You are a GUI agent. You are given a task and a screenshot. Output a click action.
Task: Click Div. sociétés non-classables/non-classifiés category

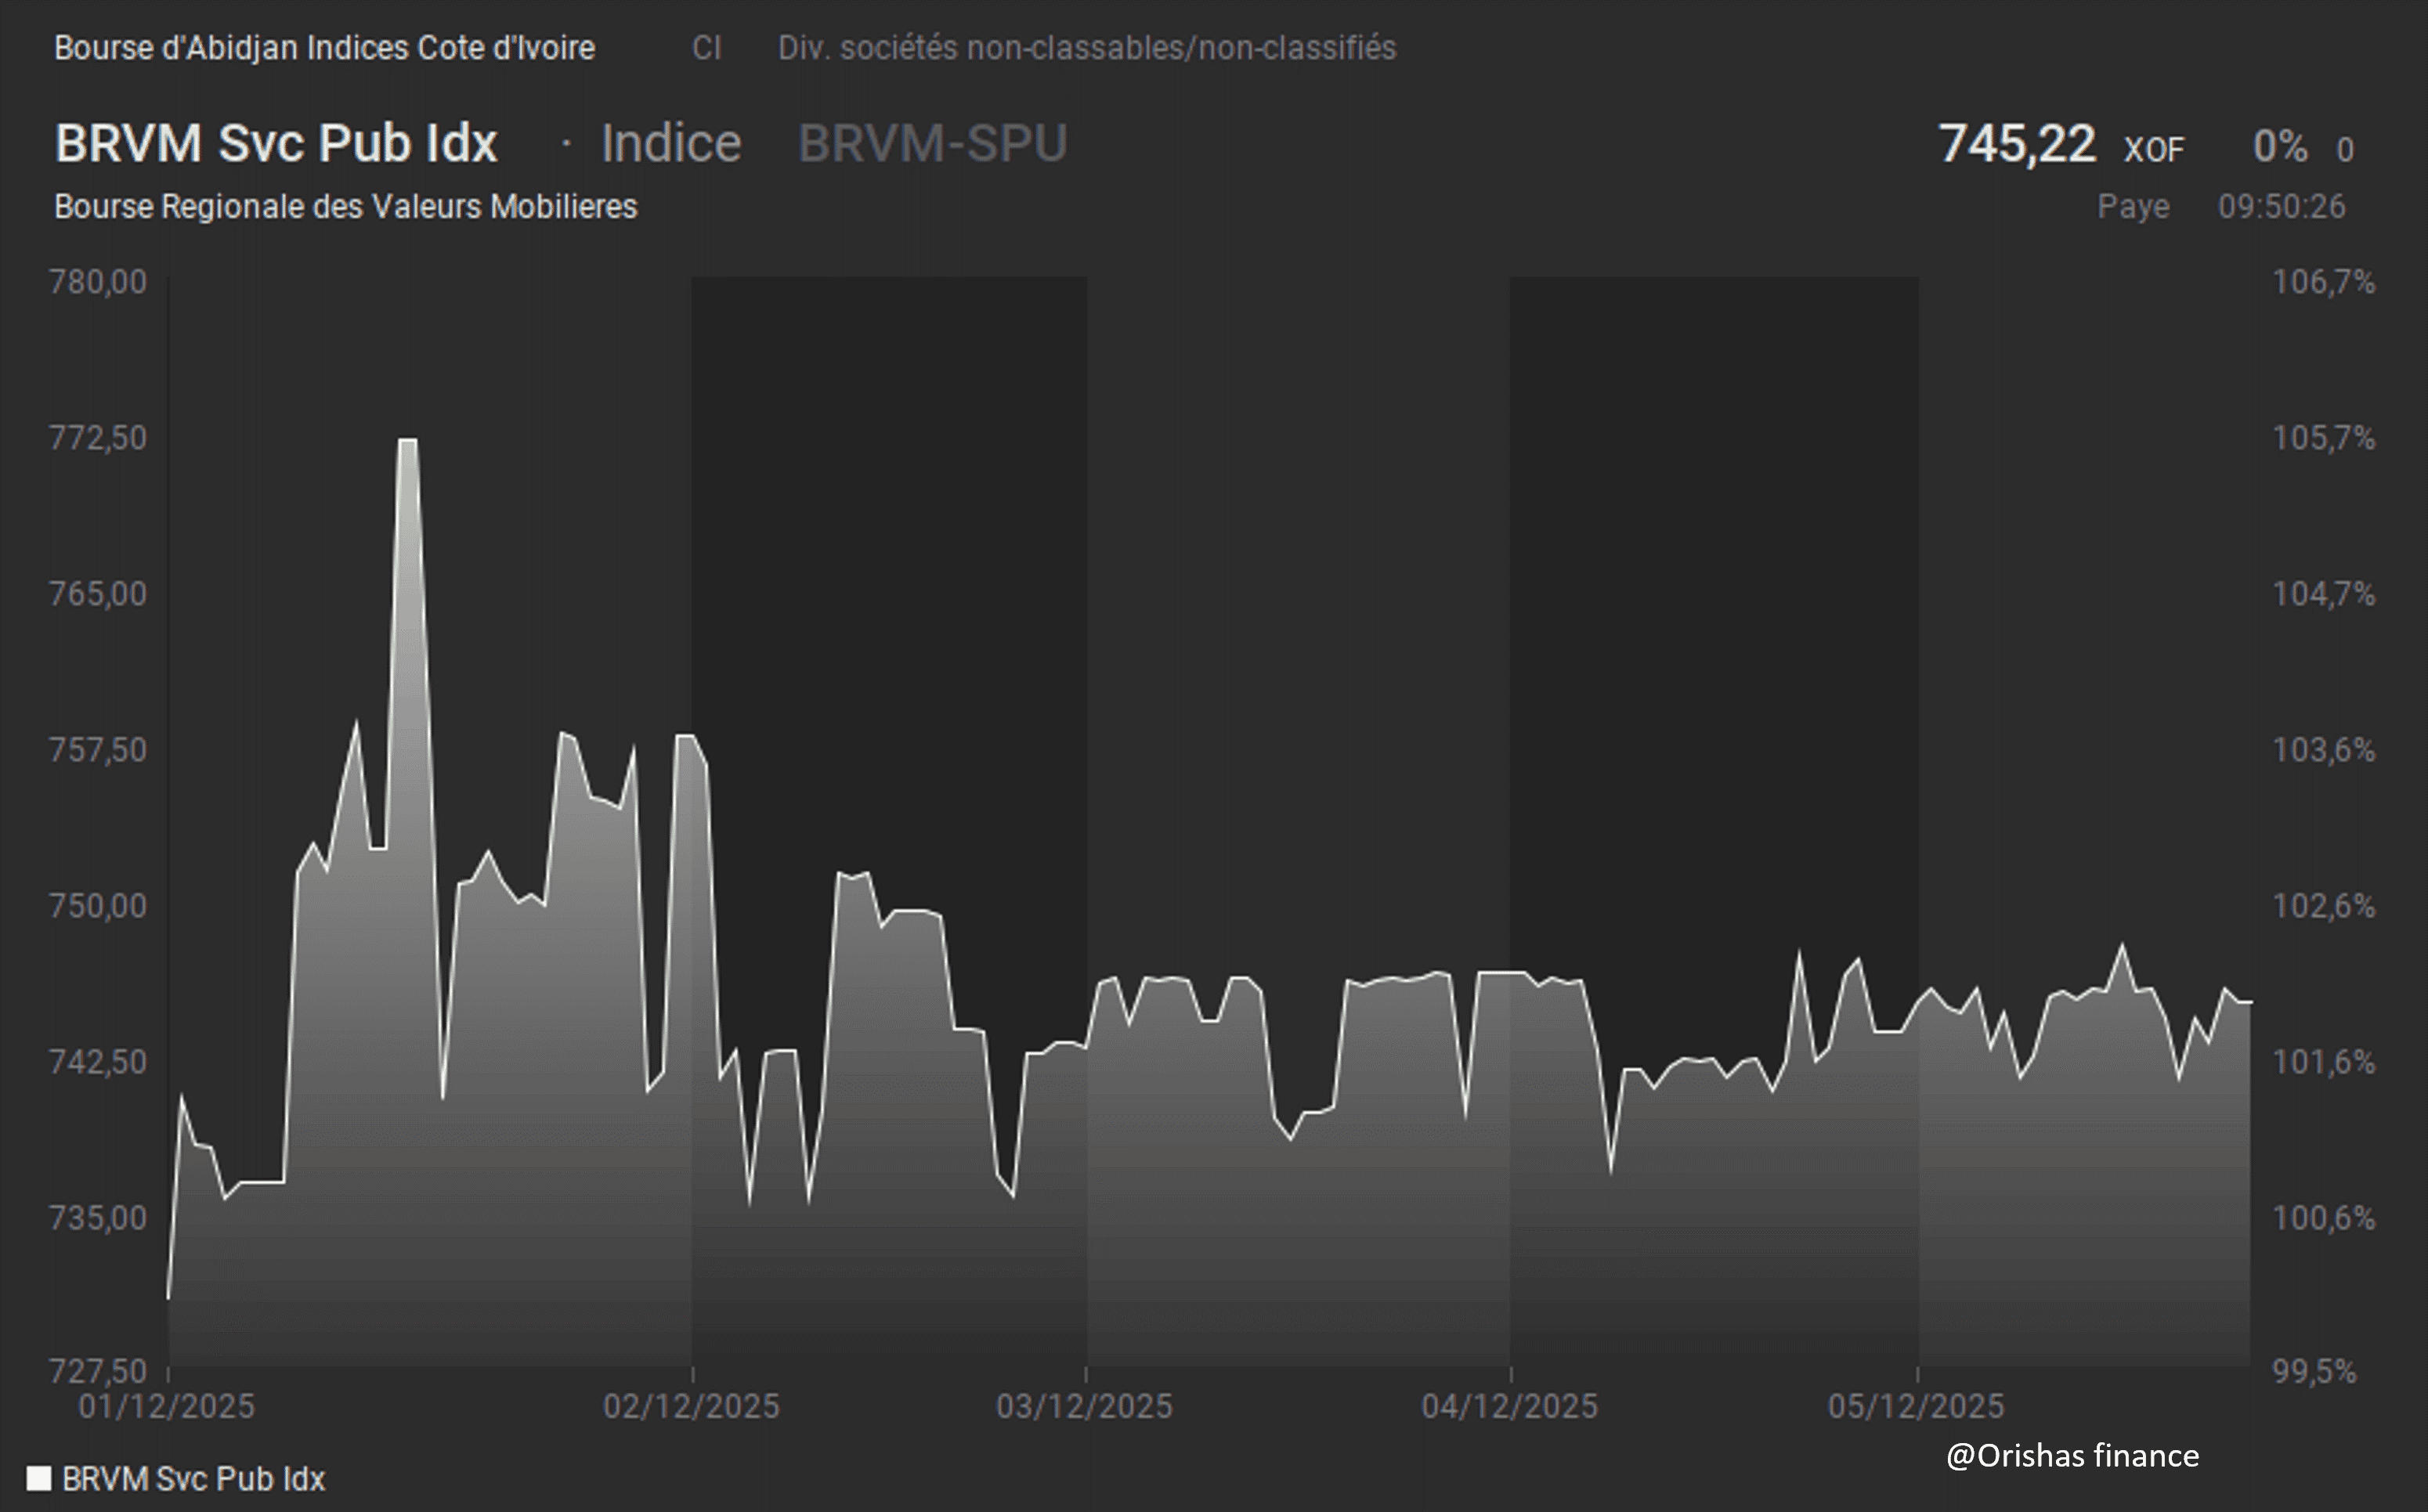(1086, 47)
